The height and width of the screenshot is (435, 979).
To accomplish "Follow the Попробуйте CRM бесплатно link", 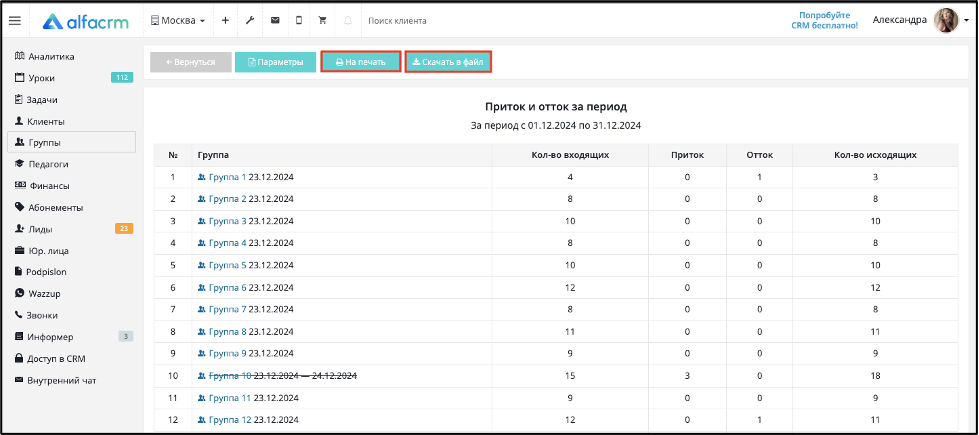I will click(x=824, y=21).
